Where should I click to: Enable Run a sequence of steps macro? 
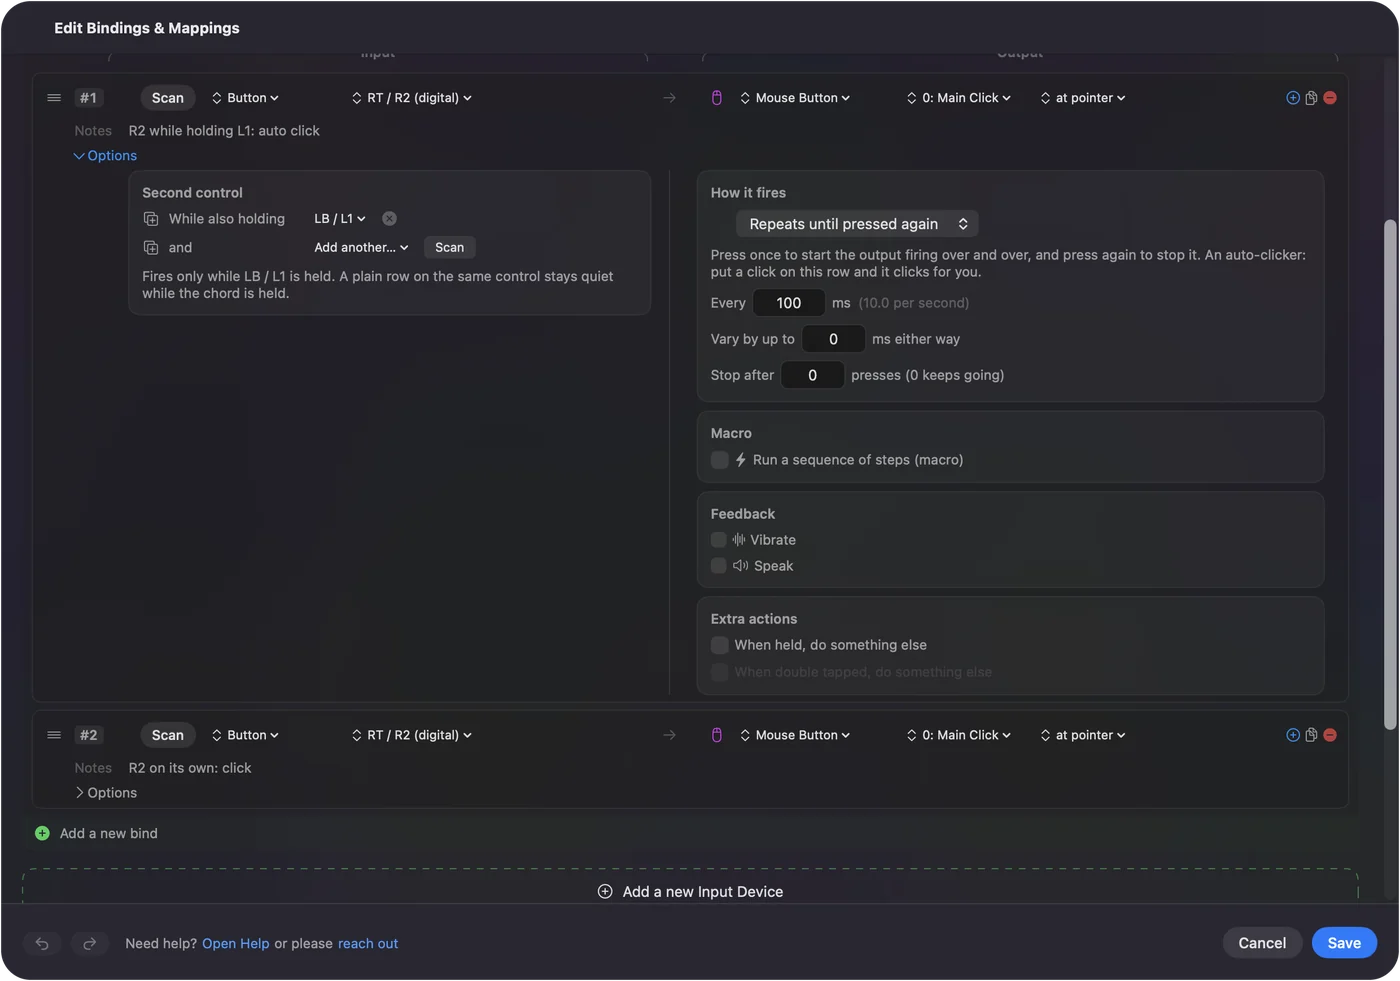coord(719,460)
